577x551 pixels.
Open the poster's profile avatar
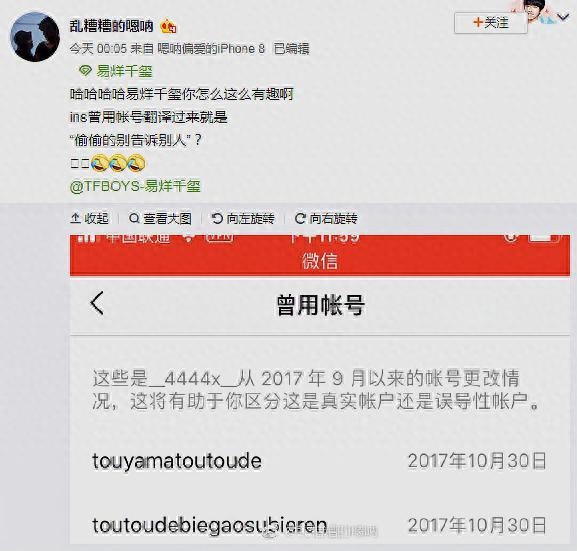(35, 37)
